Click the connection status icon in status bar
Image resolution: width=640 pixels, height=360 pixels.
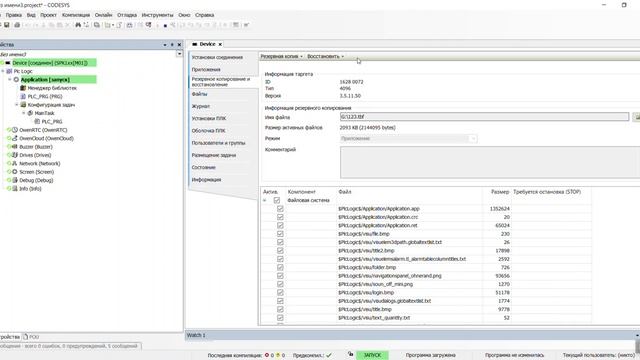tap(350, 354)
